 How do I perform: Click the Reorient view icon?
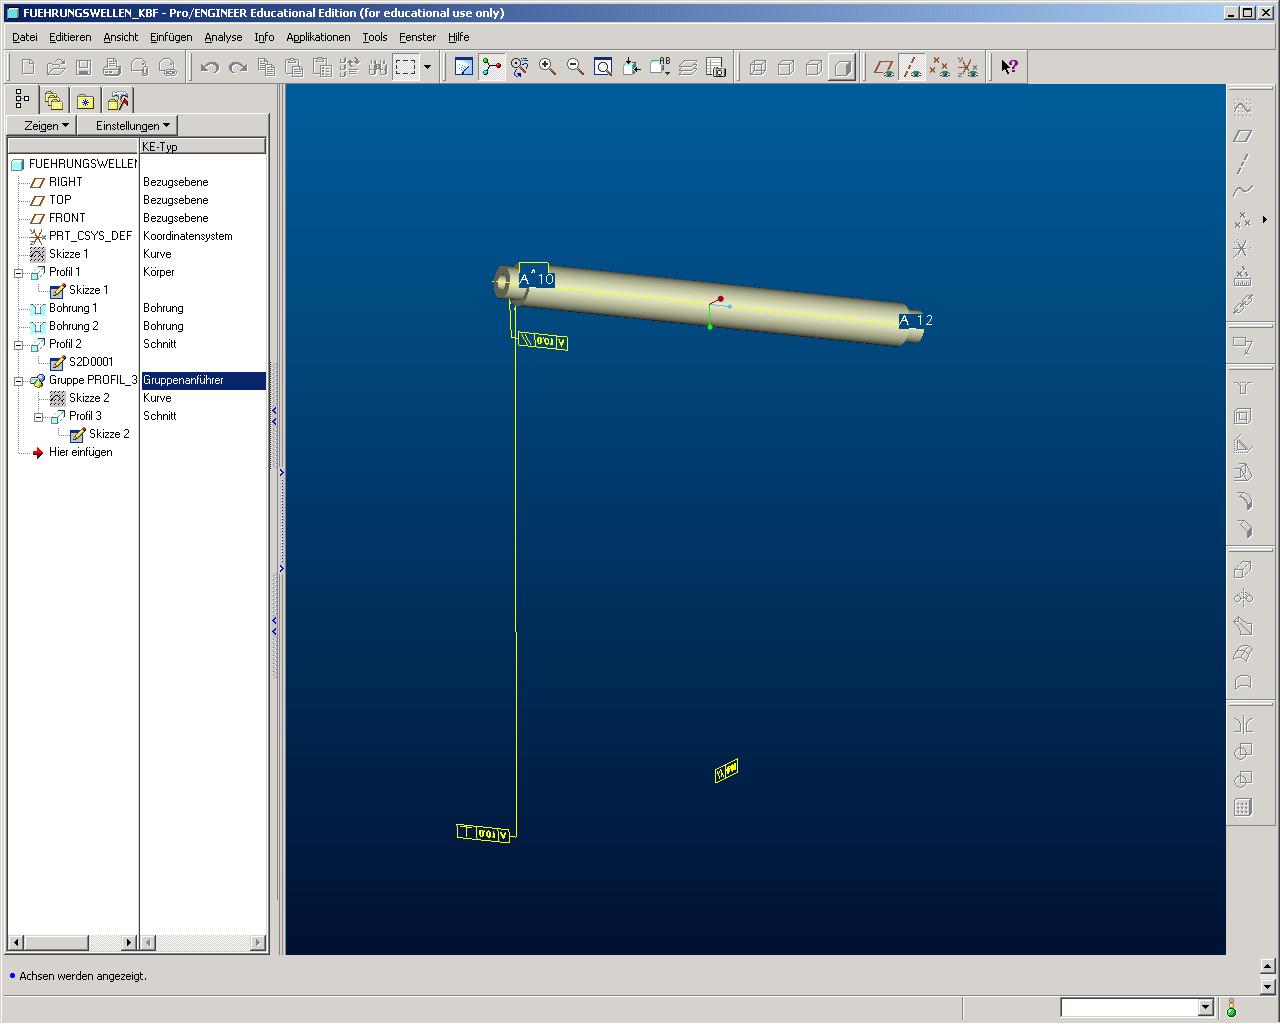(632, 67)
